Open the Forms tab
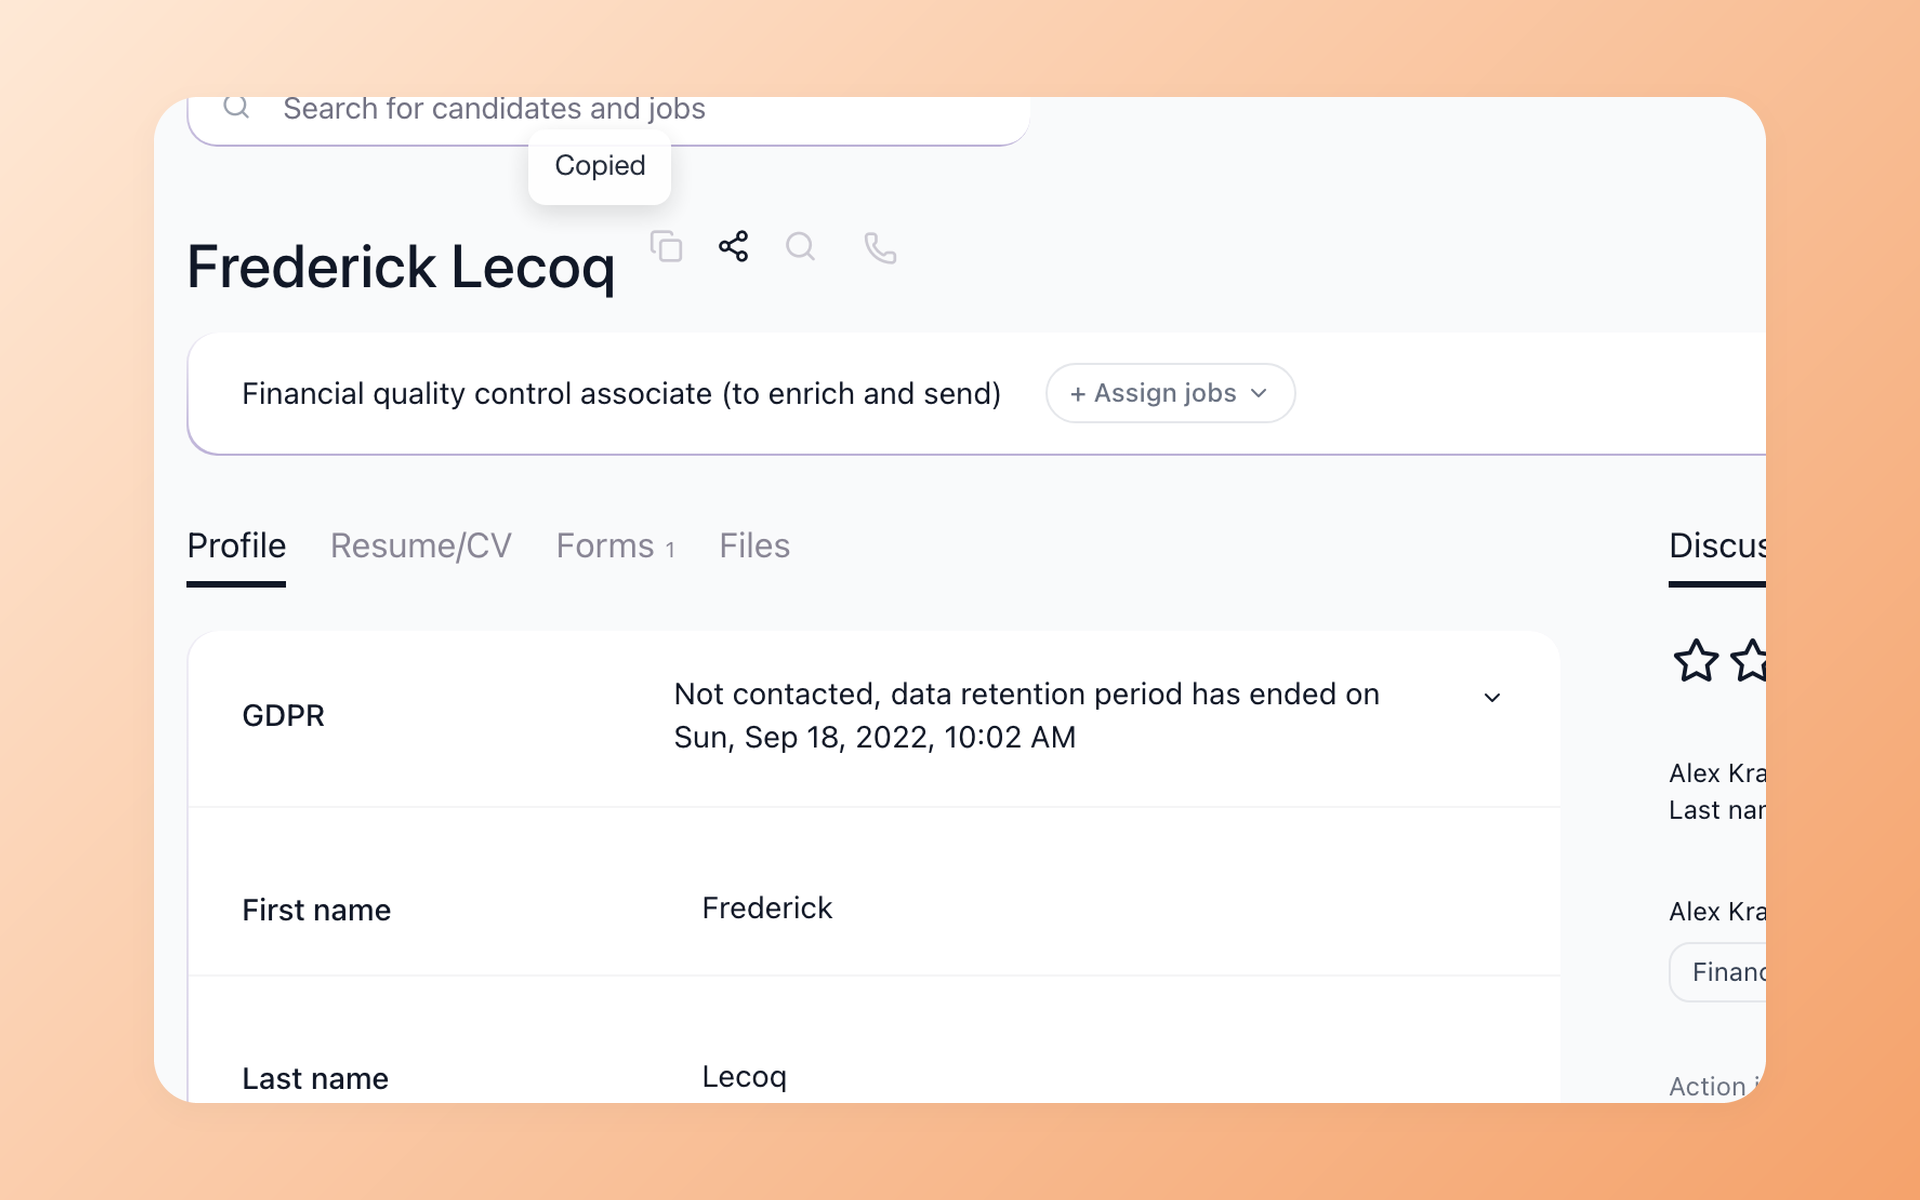The image size is (1920, 1200). (x=616, y=546)
